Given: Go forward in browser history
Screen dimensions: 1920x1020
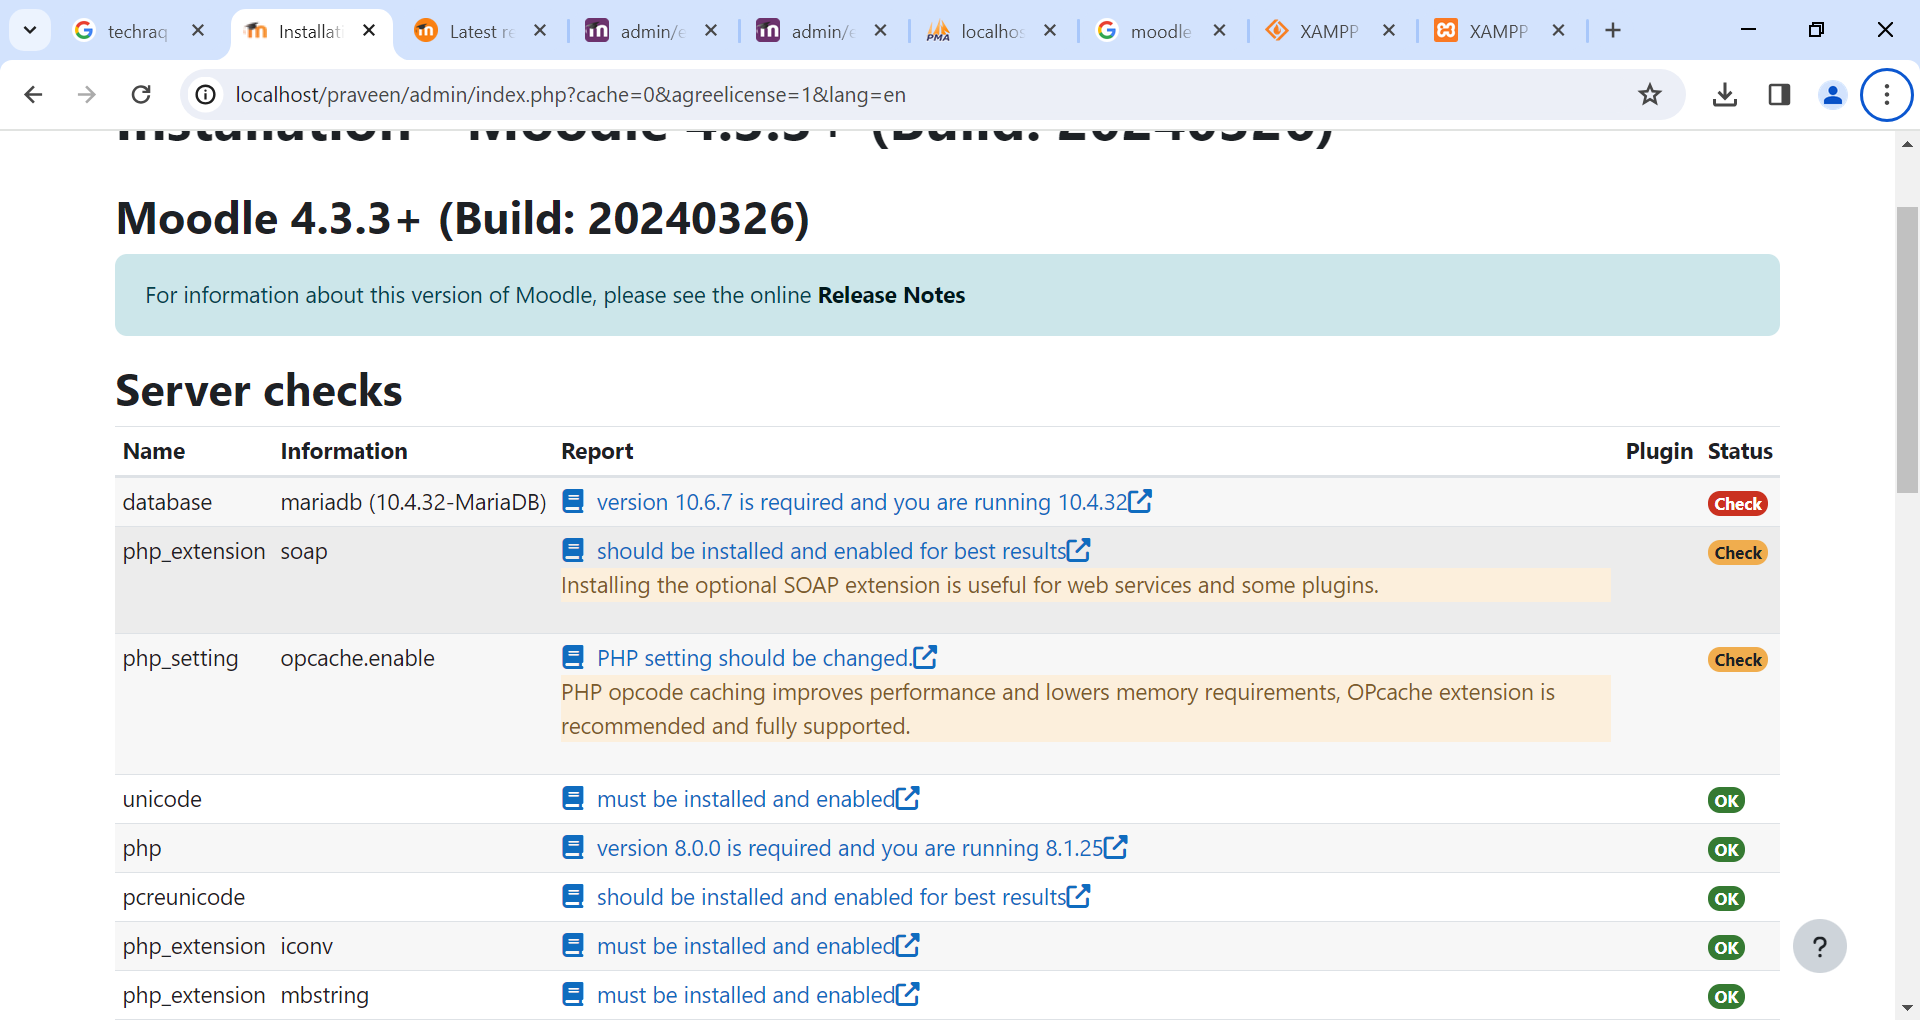Looking at the screenshot, I should pyautogui.click(x=87, y=94).
